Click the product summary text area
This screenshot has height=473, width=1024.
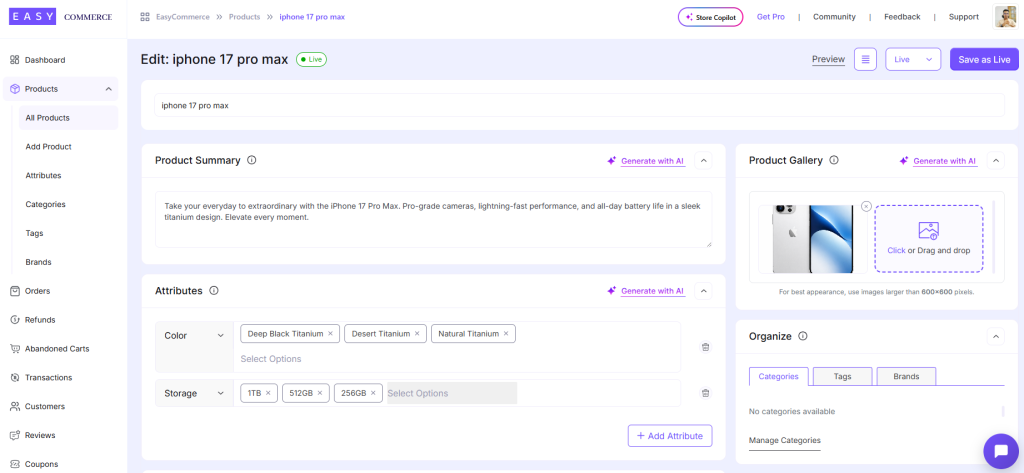(434, 220)
